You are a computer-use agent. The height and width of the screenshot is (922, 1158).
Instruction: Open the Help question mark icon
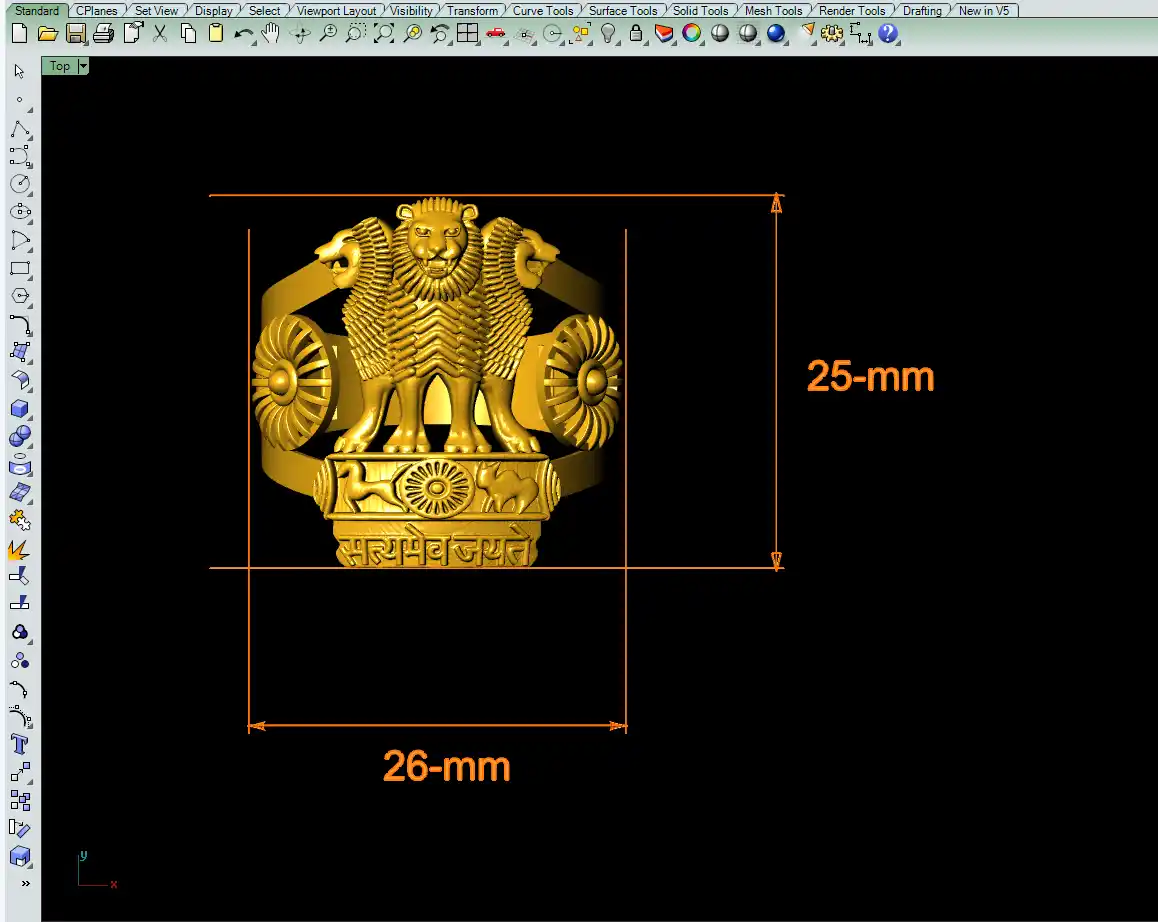pyautogui.click(x=888, y=34)
